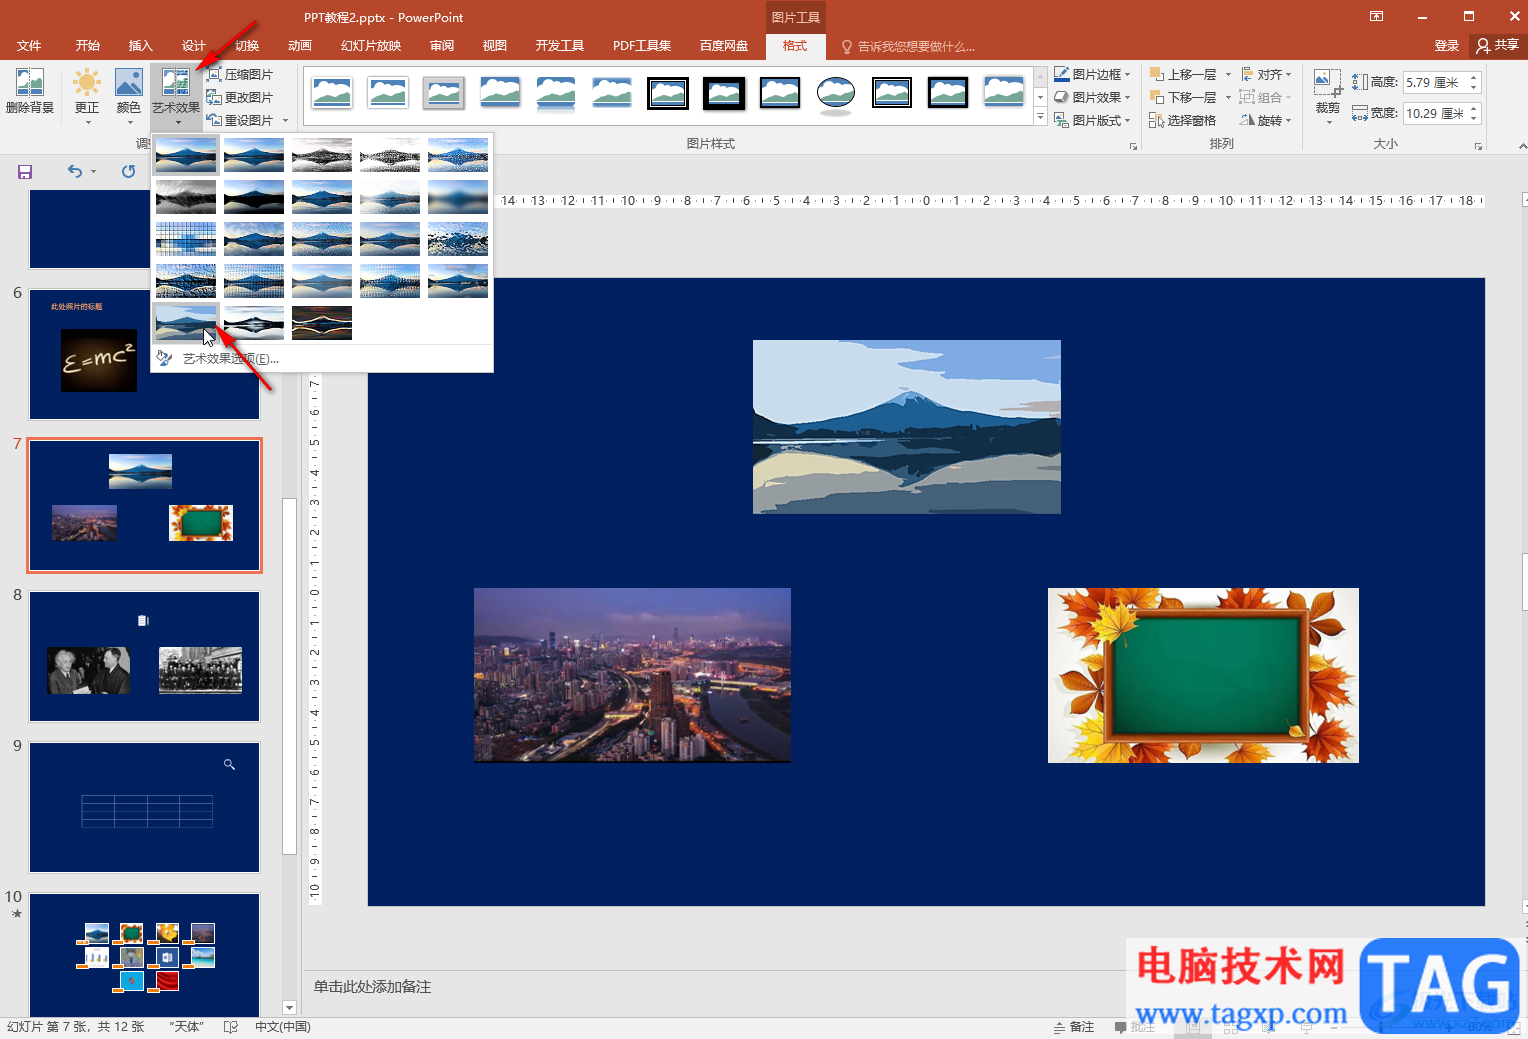Image resolution: width=1528 pixels, height=1039 pixels.
Task: Click the language 中文(中国) indicator
Action: [x=283, y=1027]
